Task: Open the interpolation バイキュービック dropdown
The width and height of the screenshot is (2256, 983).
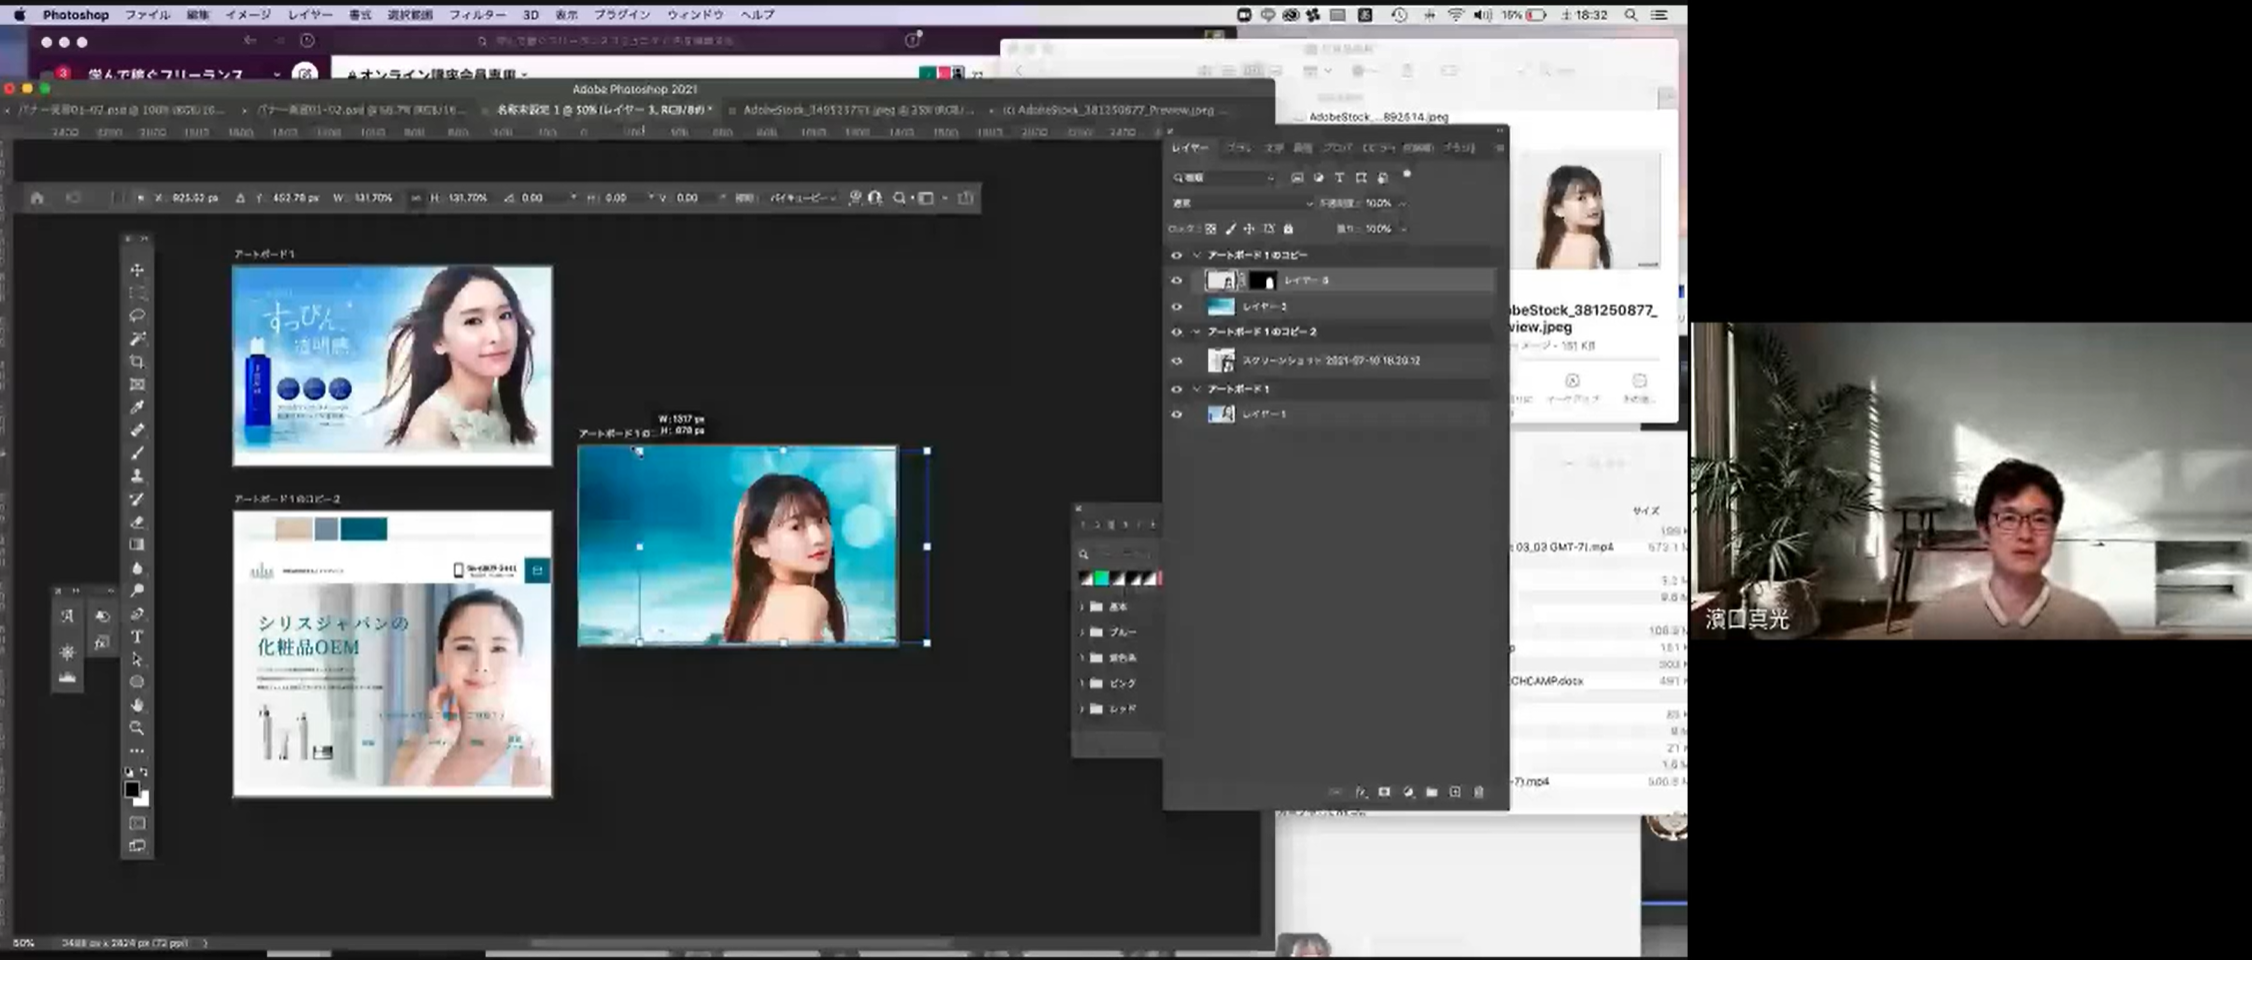Action: point(803,198)
